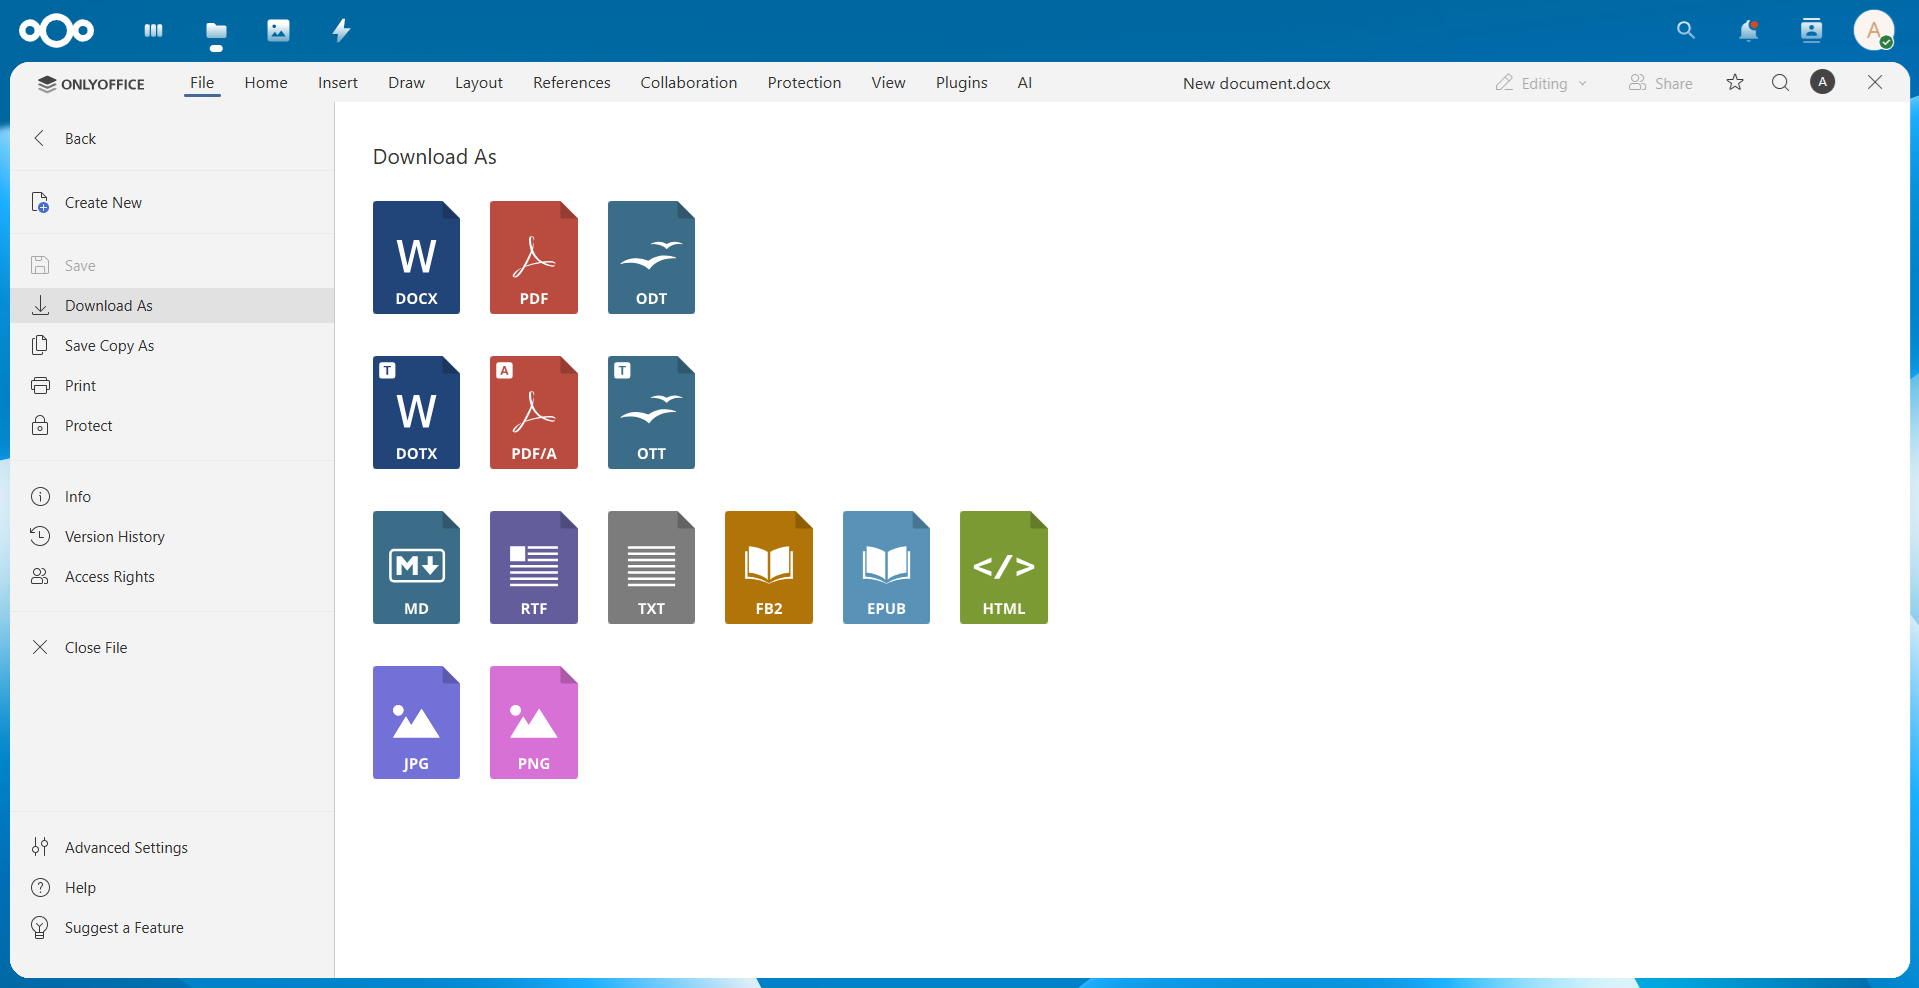Image resolution: width=1919 pixels, height=988 pixels.
Task: Choose the EPUB format icon
Action: (x=886, y=567)
